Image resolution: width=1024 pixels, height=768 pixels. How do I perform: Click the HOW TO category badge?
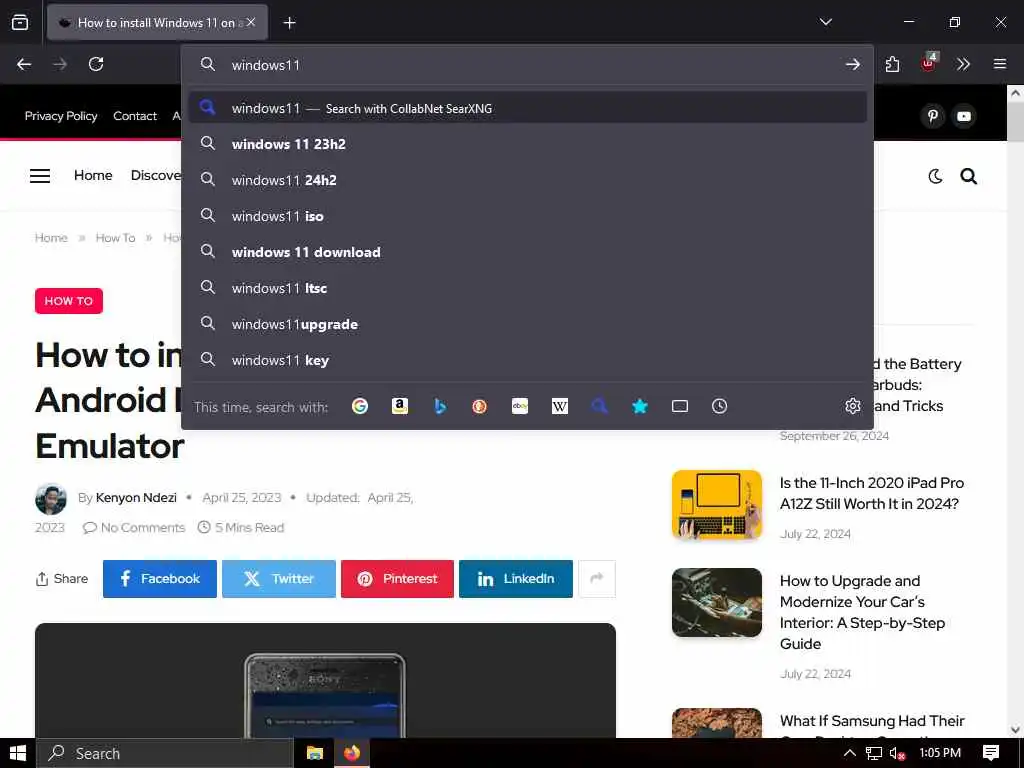point(69,300)
